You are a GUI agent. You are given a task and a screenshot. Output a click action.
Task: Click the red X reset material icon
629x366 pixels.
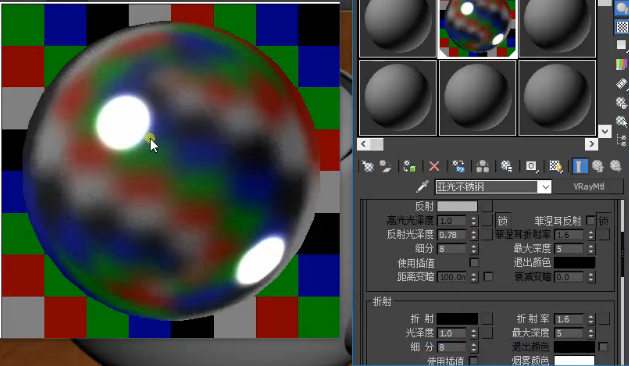pyautogui.click(x=434, y=166)
